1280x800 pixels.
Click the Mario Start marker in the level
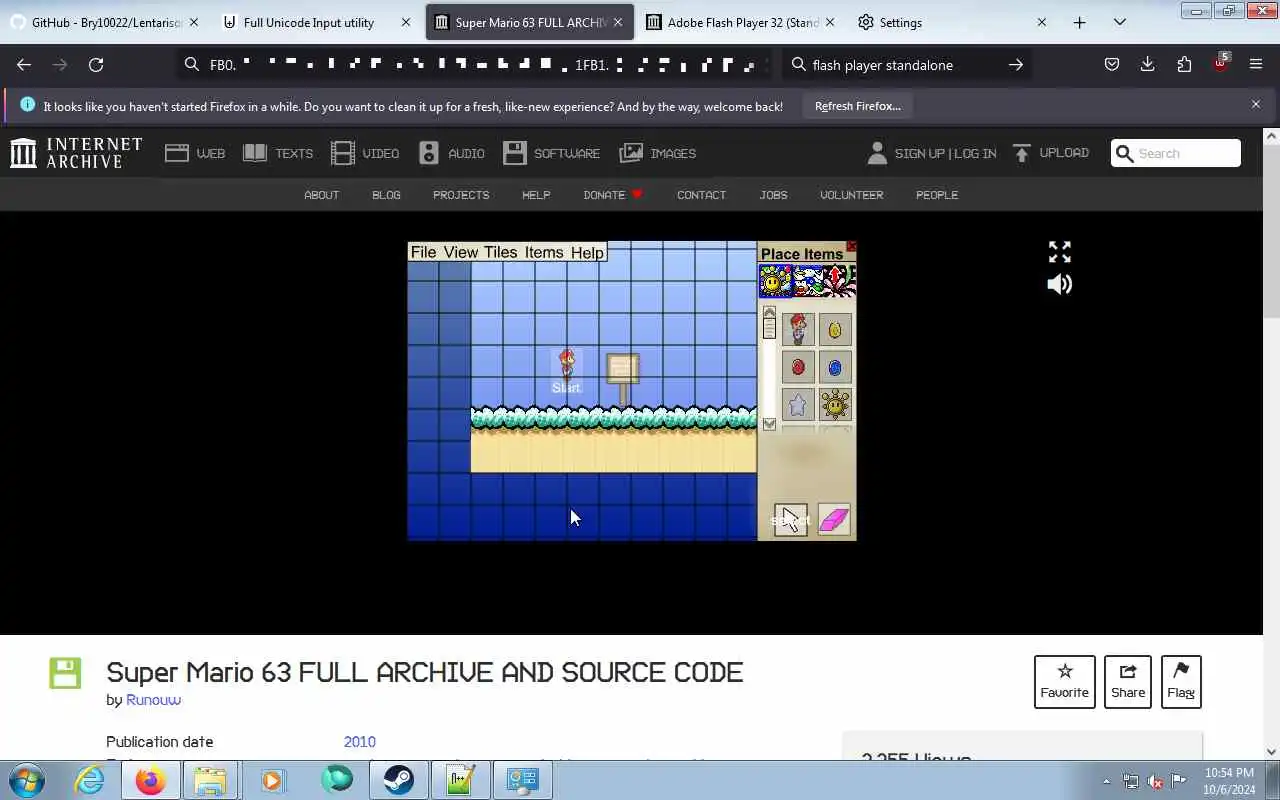click(566, 371)
